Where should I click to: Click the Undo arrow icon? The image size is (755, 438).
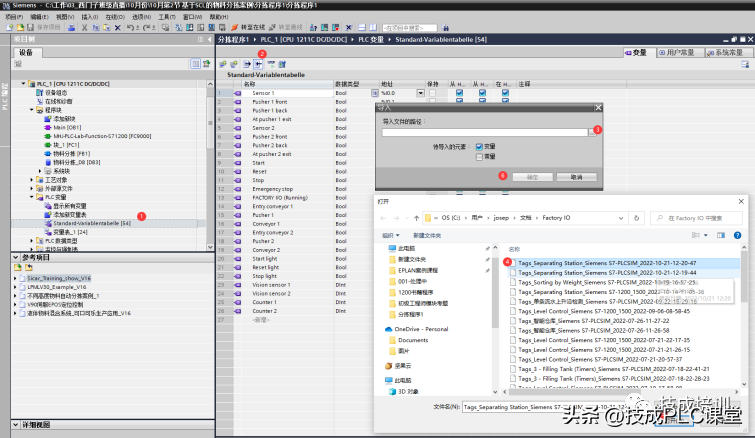pyautogui.click(x=130, y=27)
